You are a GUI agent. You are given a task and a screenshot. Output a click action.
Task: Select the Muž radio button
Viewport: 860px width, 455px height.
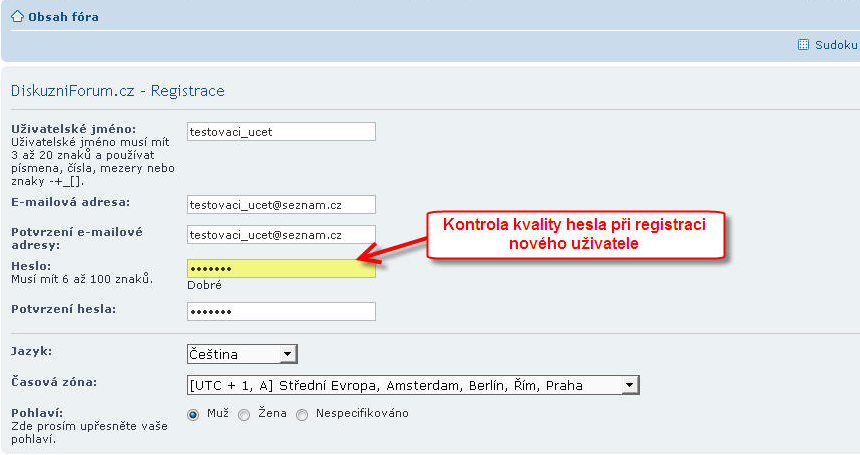click(x=193, y=414)
